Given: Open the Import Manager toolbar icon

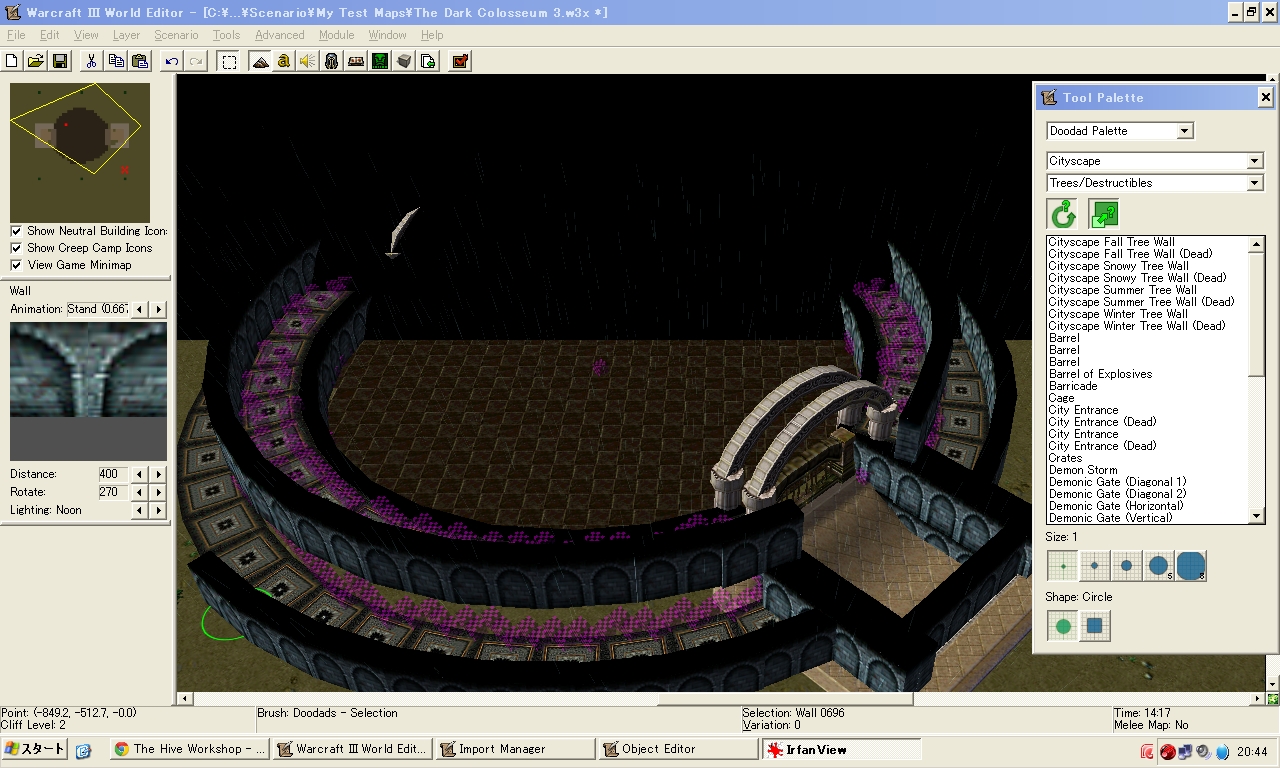Looking at the screenshot, I should click(428, 61).
